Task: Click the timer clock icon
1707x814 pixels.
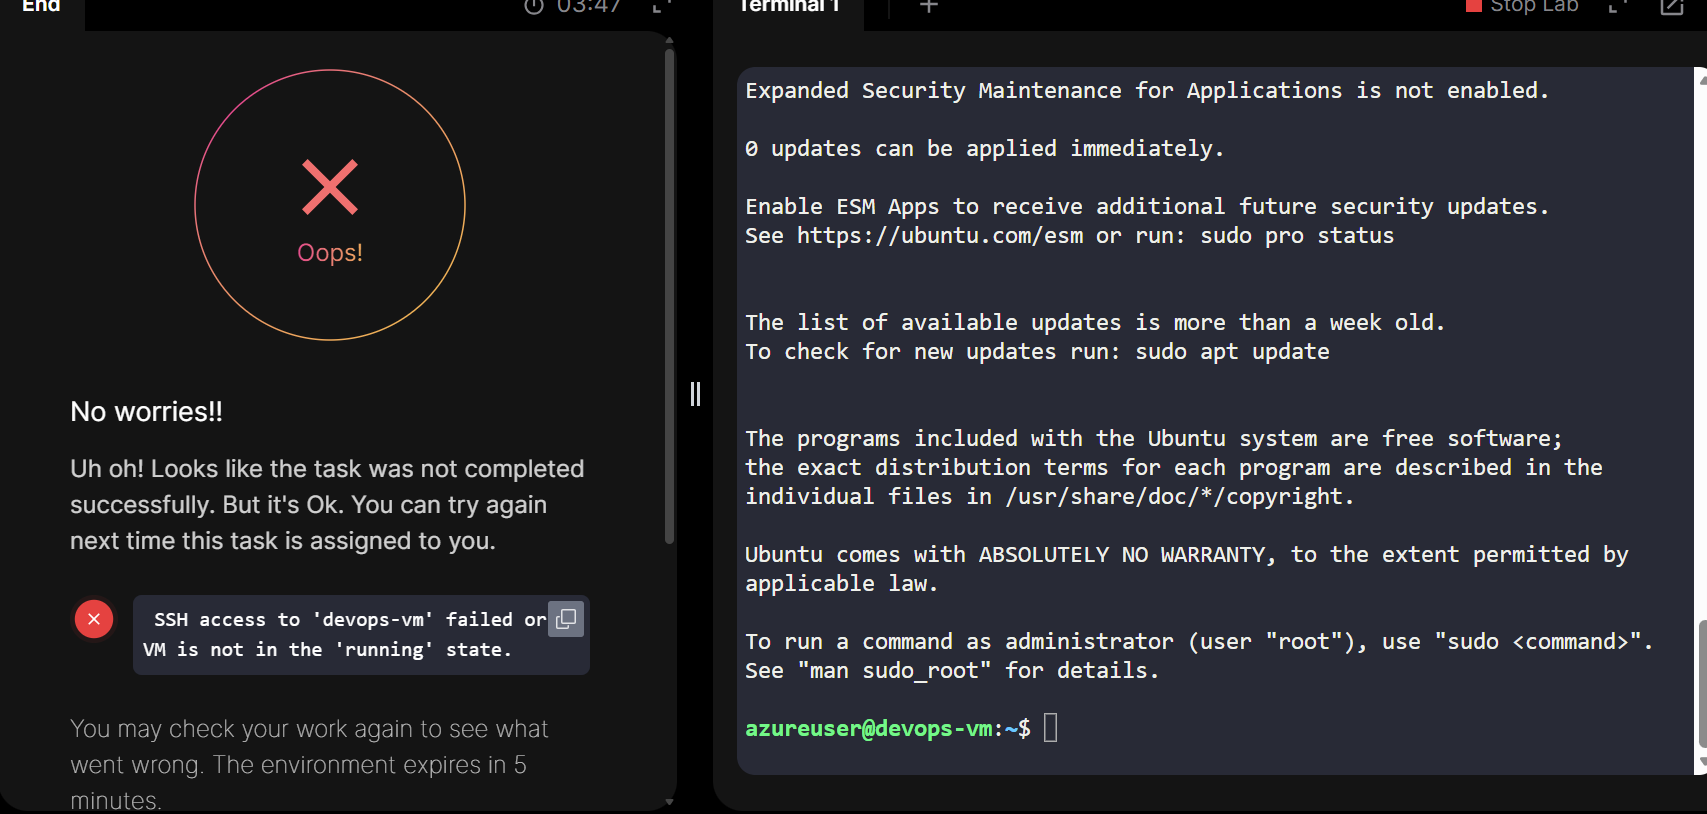Action: (534, 7)
